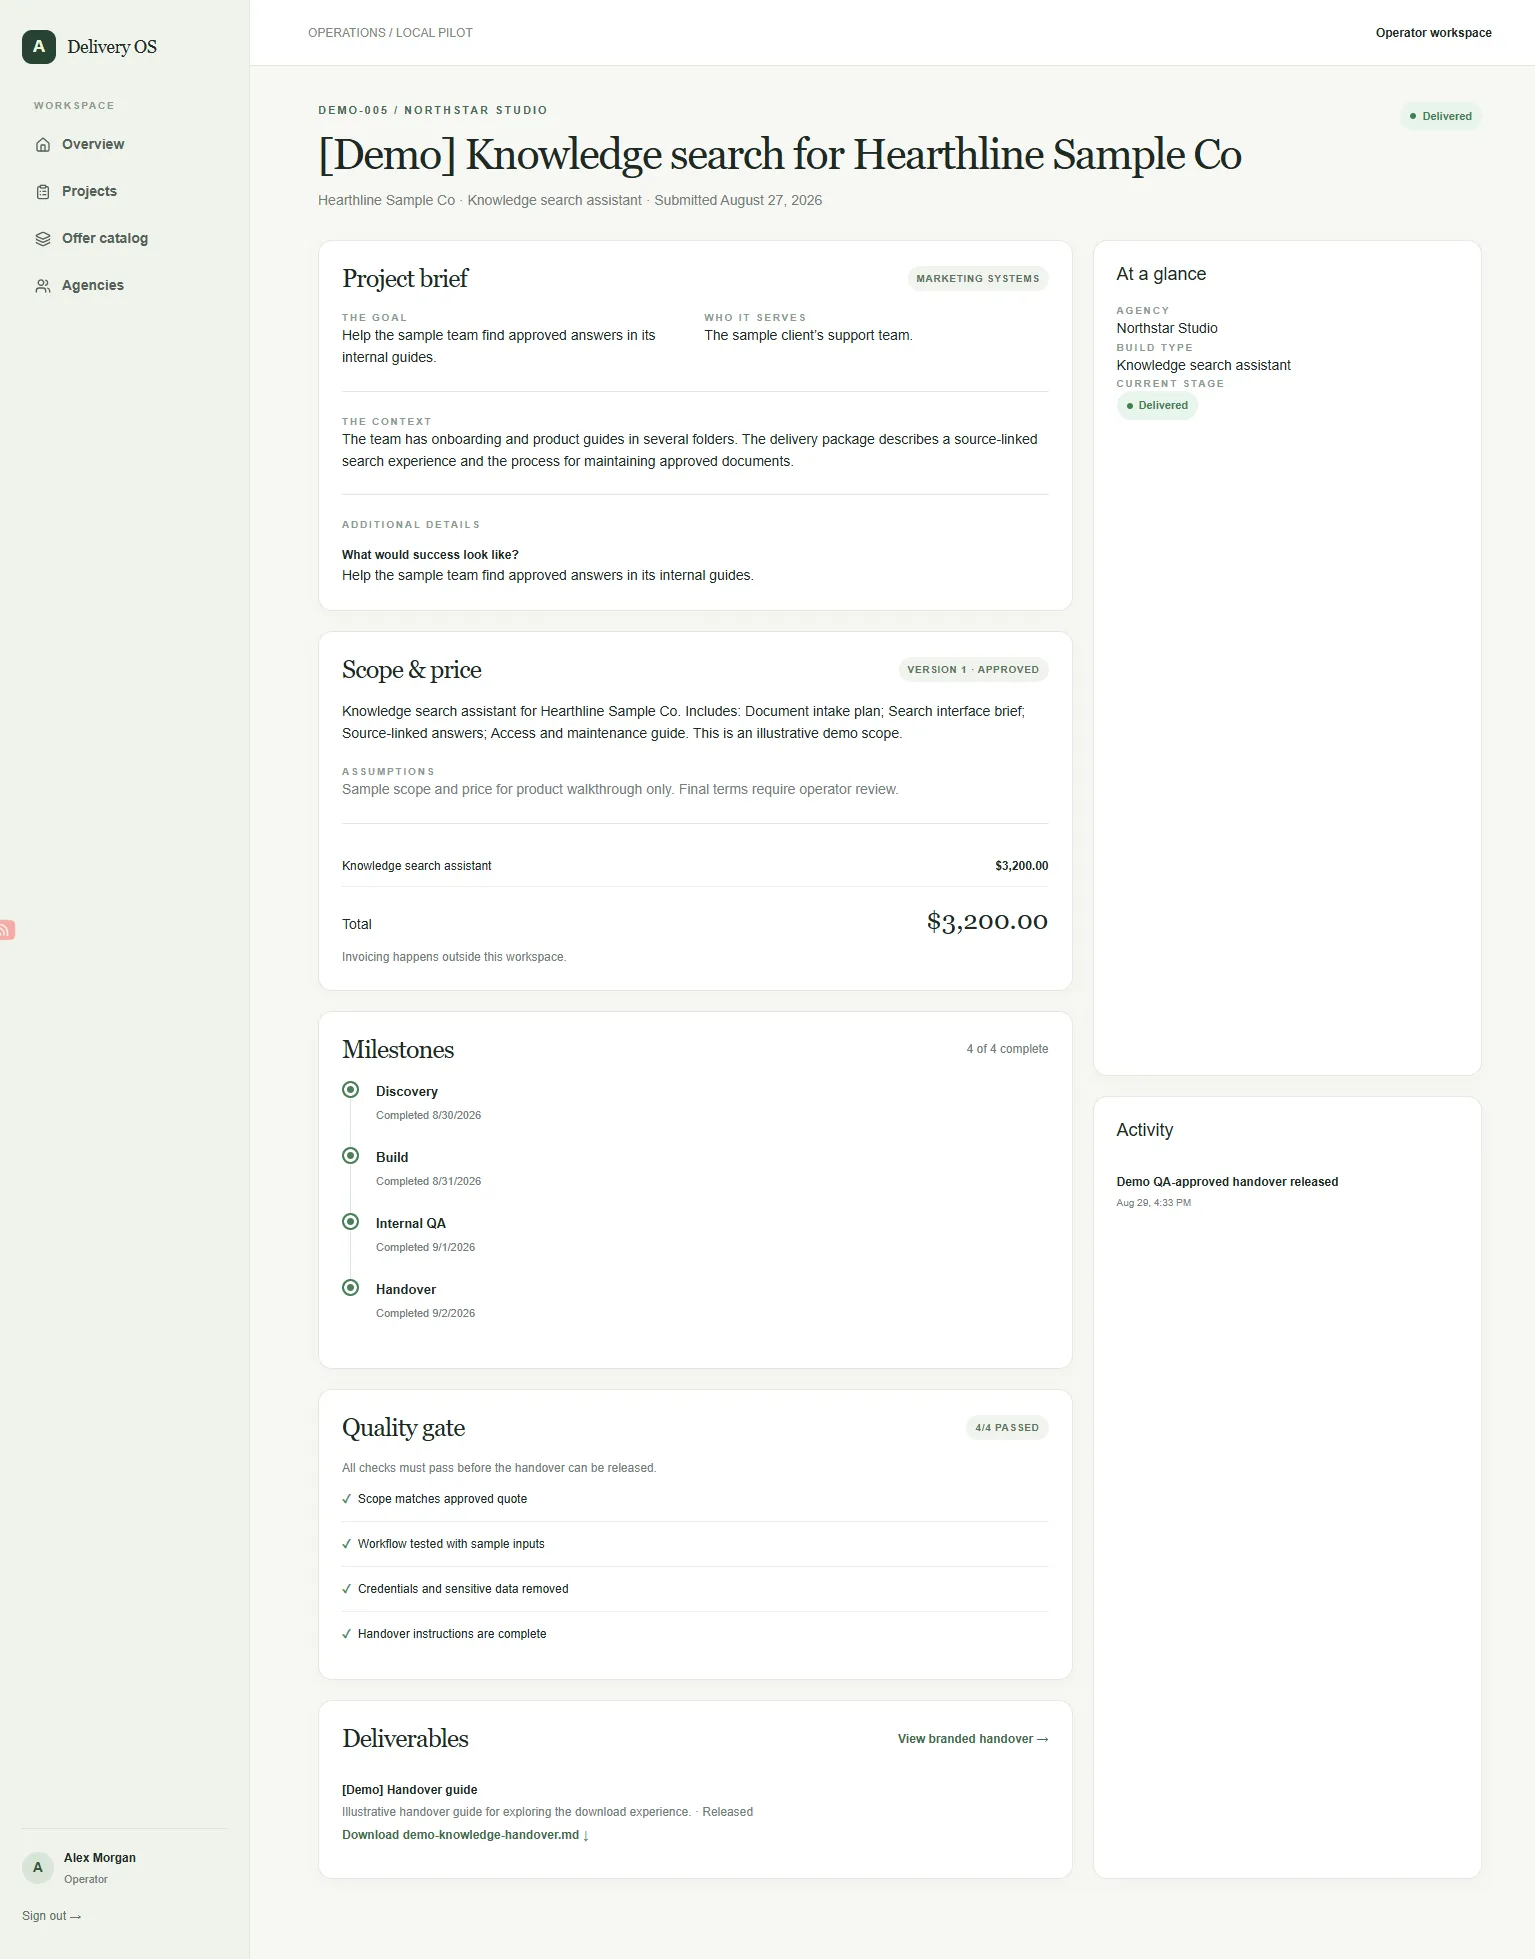Click the Delivered badge under Current Stage
This screenshot has width=1535, height=1959.
click(x=1157, y=405)
